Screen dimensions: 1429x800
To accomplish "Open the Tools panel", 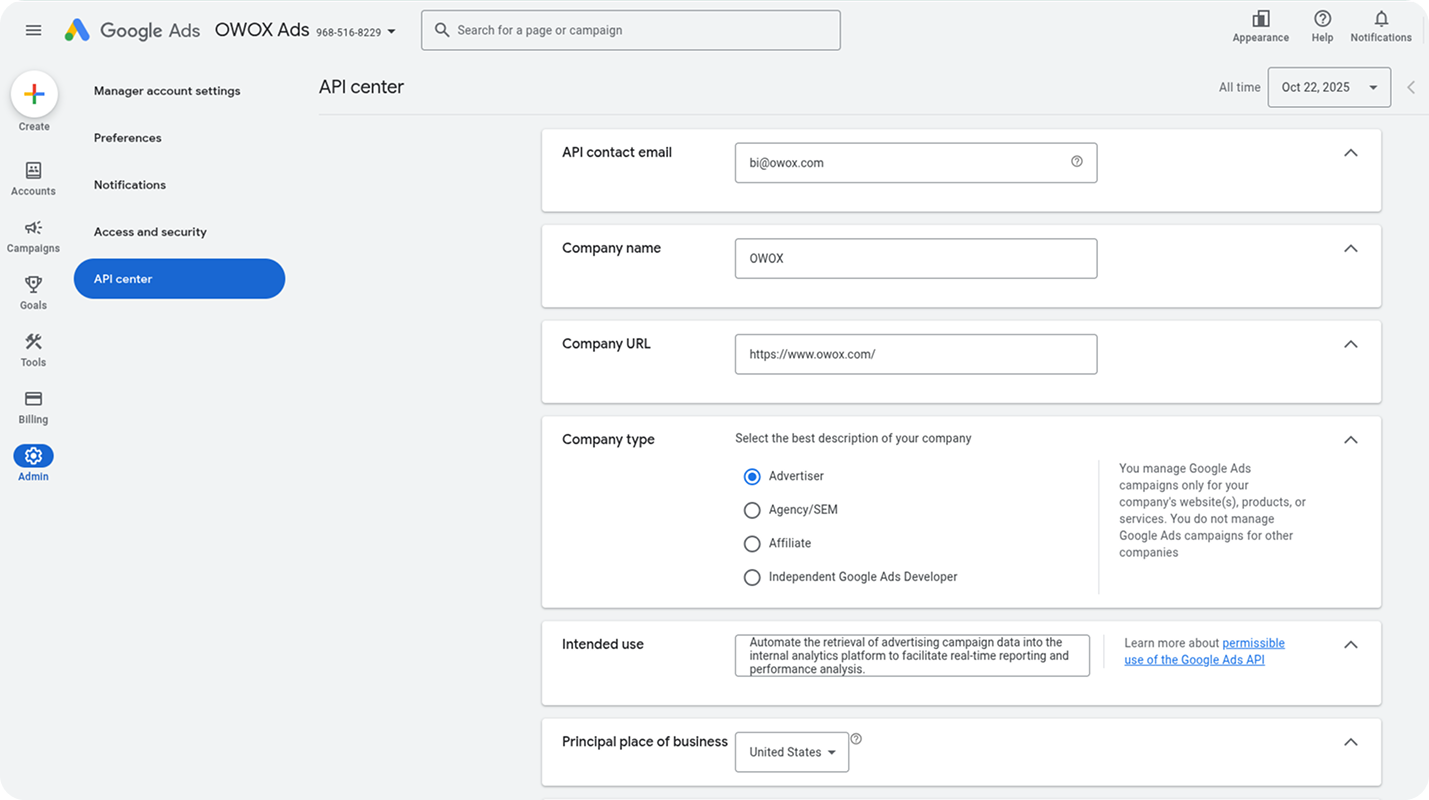I will (33, 348).
